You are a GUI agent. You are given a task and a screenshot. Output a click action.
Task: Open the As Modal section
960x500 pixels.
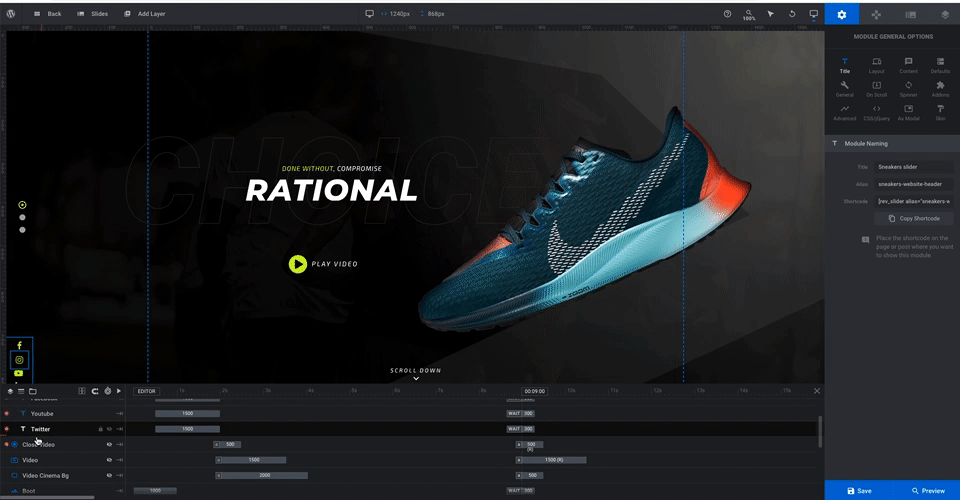point(909,113)
